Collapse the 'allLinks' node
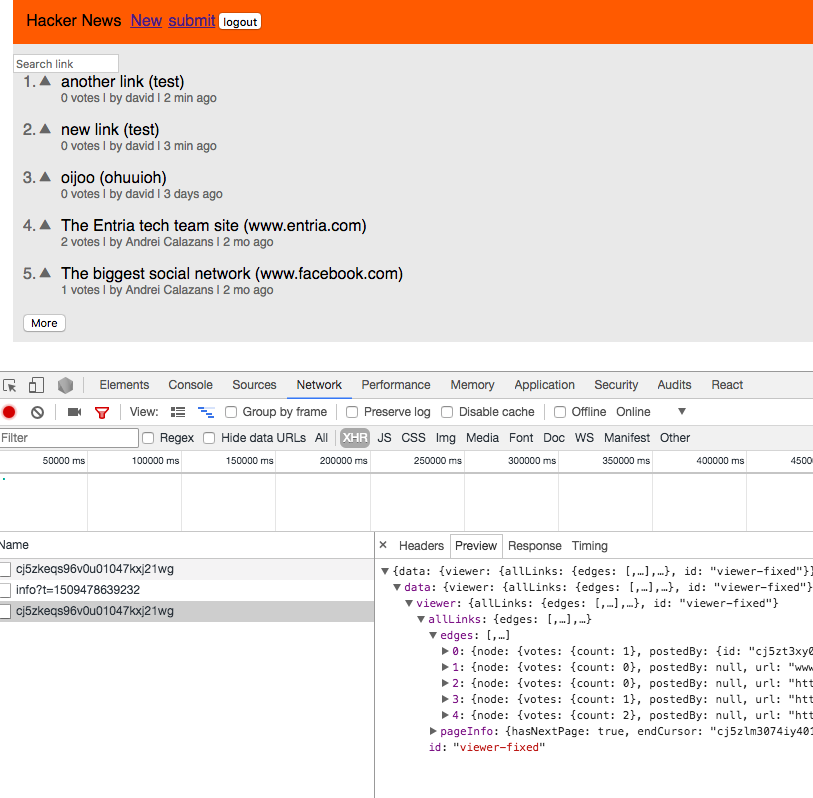813x798 pixels. tap(421, 620)
